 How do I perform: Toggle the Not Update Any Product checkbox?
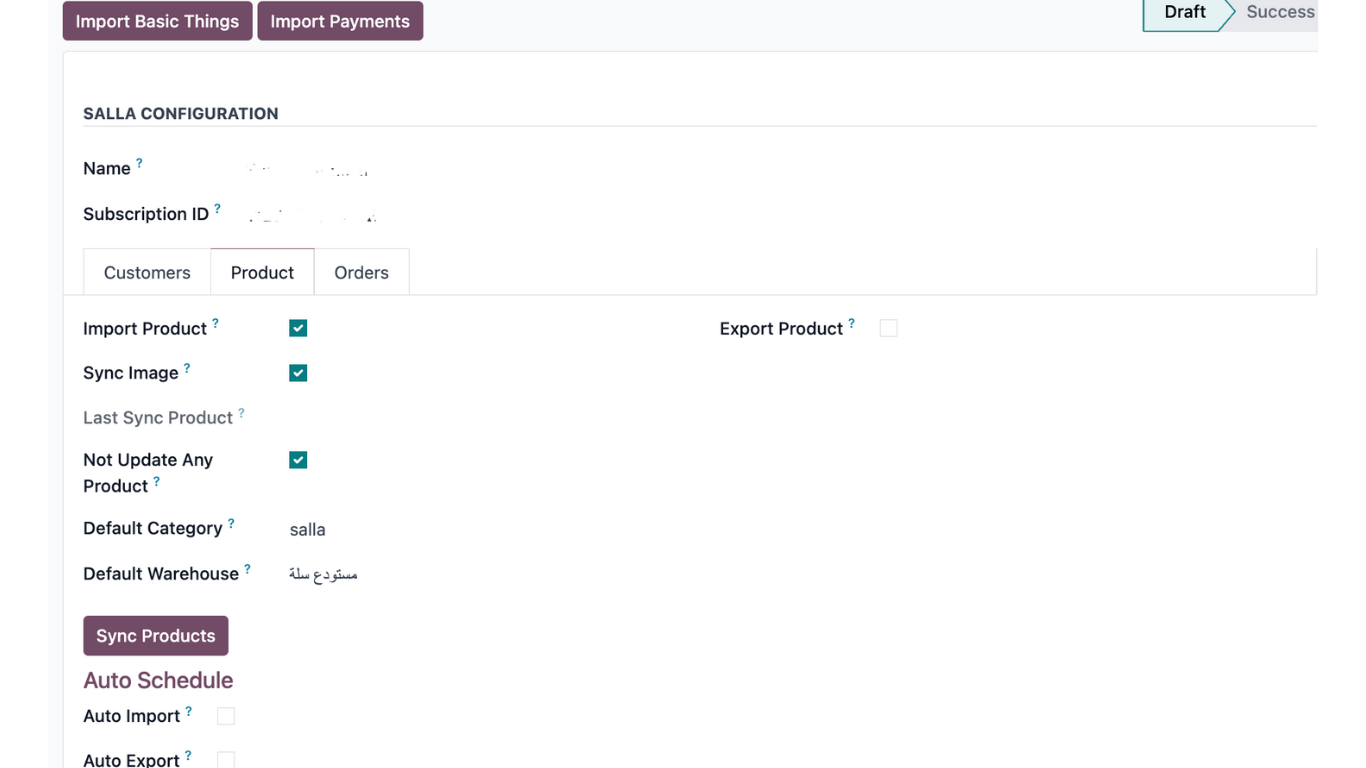click(298, 460)
